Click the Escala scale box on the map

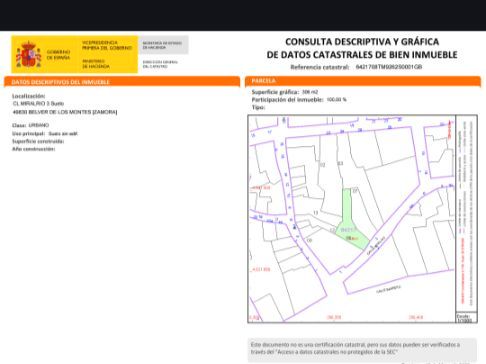pos(466,318)
